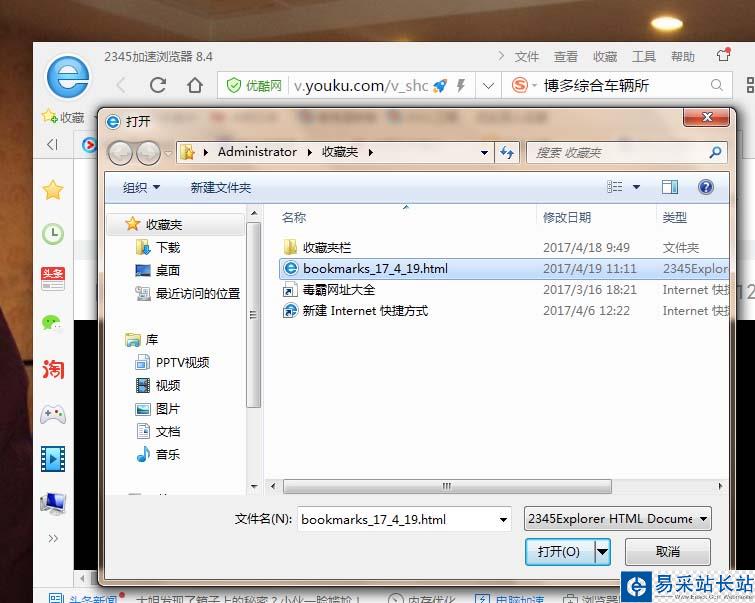This screenshot has width=755, height=603.
Task: Collapse the browser sidebar arrow icon
Action: (x=52, y=144)
